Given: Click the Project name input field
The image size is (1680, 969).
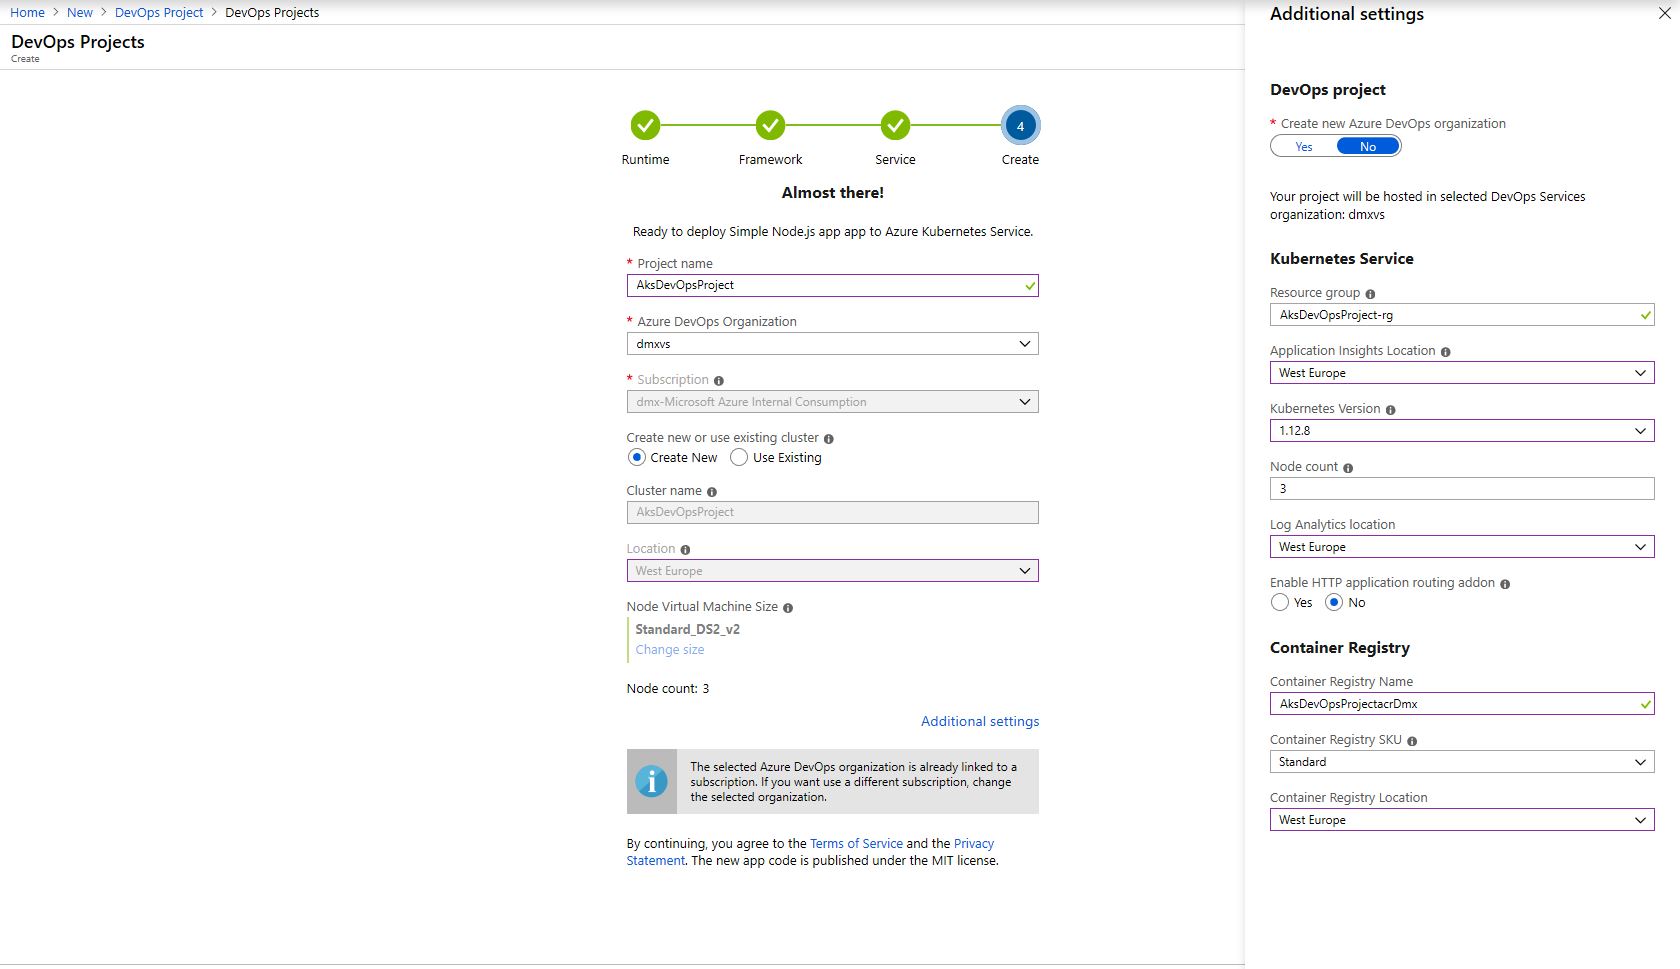Looking at the screenshot, I should (x=832, y=286).
